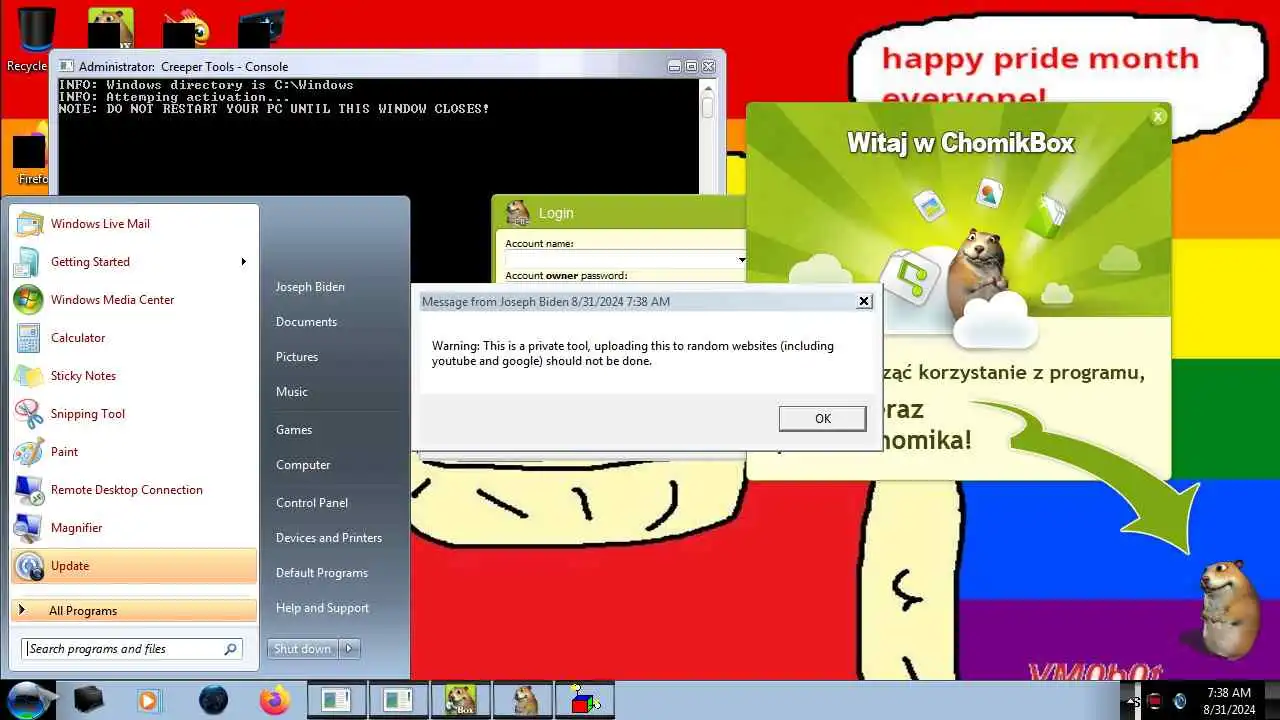This screenshot has width=1280, height=720.
Task: Open Joseph Biden user folder
Action: click(310, 287)
